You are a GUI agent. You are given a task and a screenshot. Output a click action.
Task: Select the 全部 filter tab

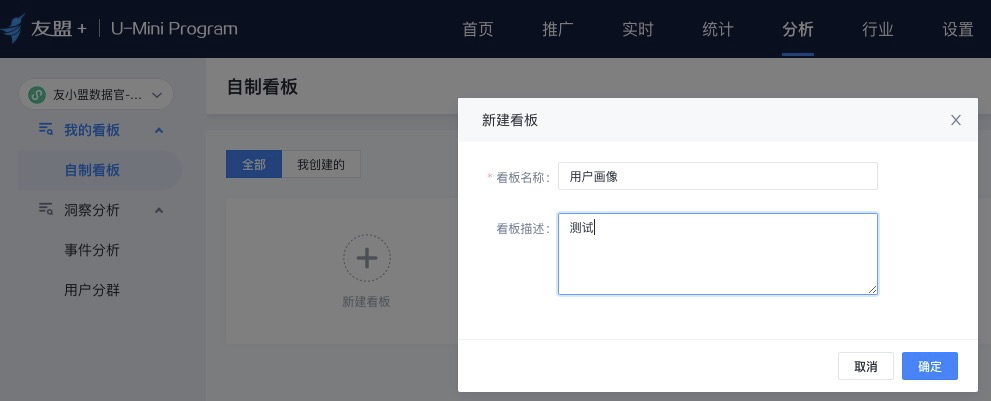[254, 164]
